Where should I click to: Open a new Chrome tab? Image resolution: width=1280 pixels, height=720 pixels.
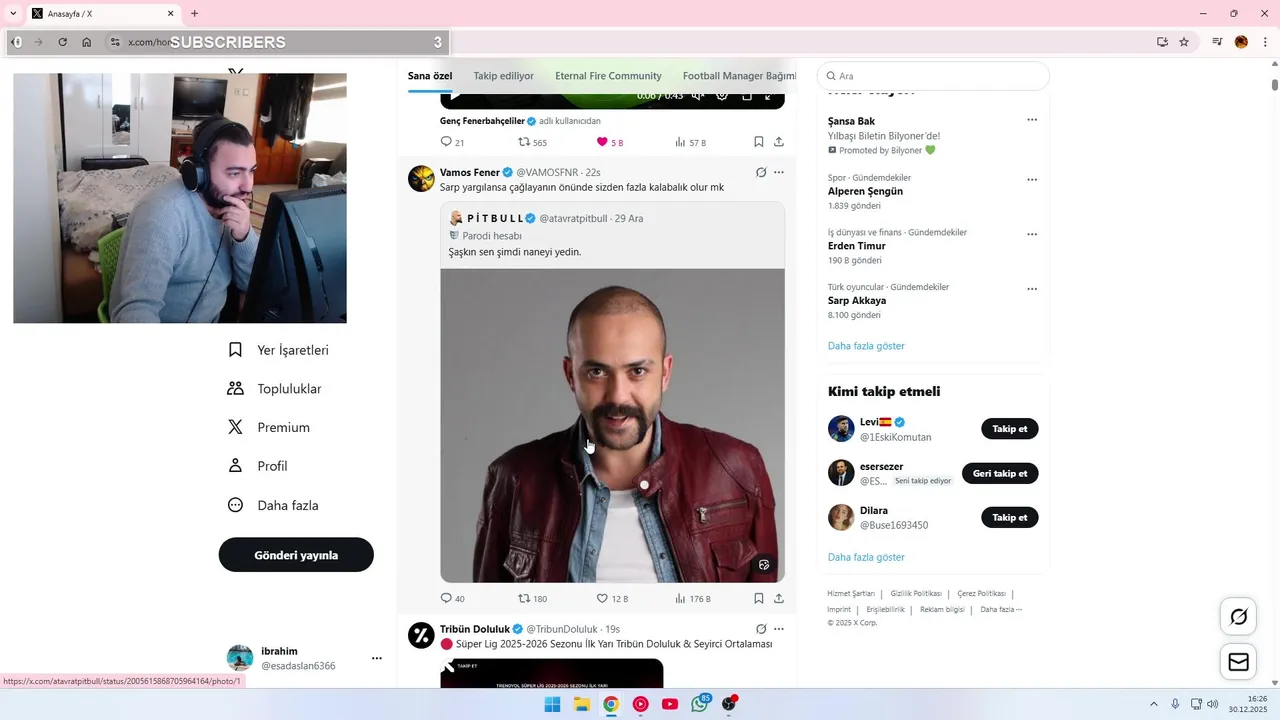tap(194, 14)
